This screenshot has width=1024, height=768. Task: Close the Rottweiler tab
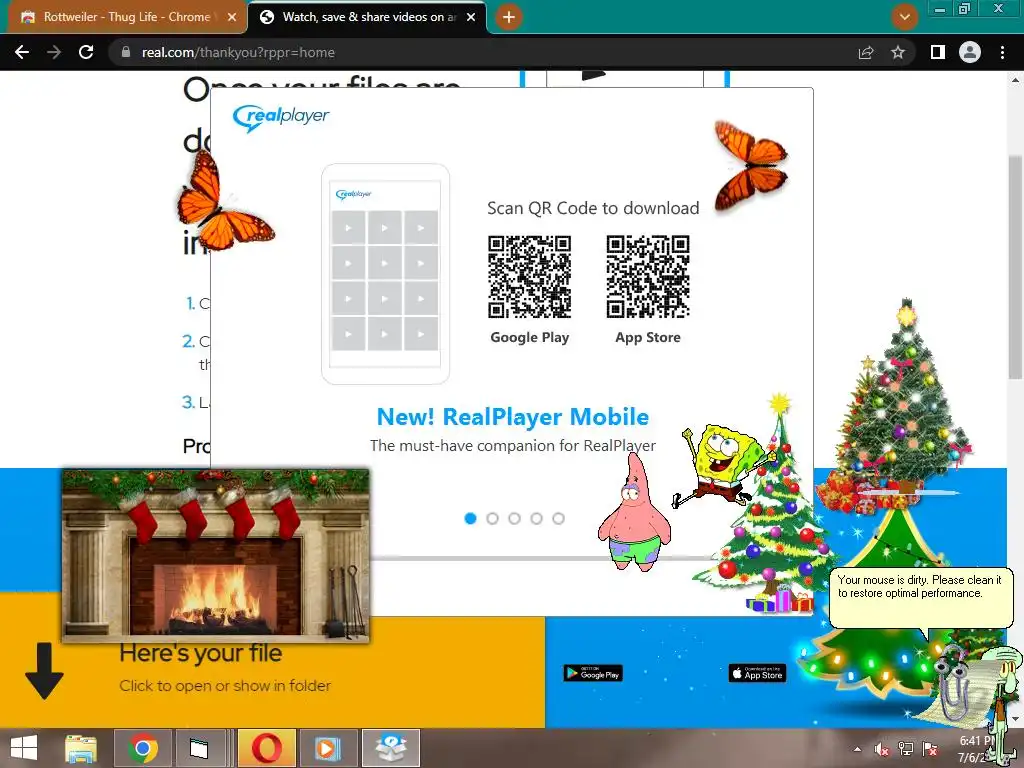(x=232, y=18)
